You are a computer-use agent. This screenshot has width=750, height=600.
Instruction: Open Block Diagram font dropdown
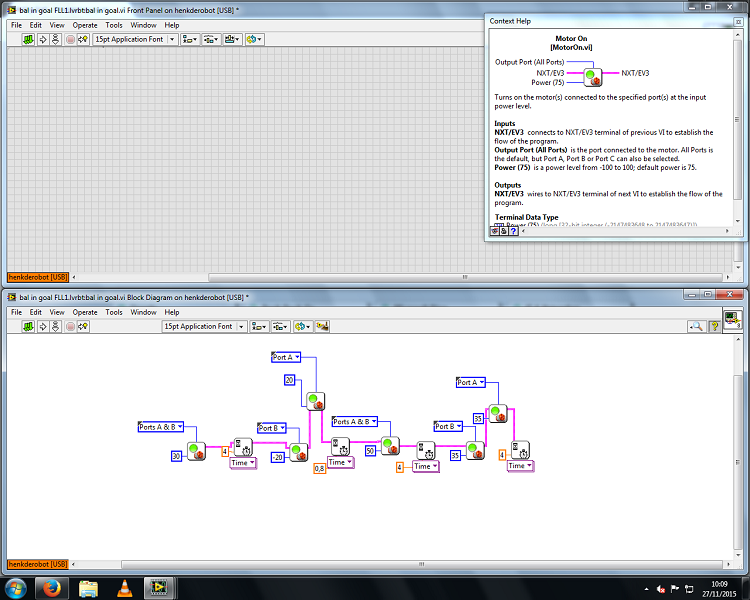point(205,326)
